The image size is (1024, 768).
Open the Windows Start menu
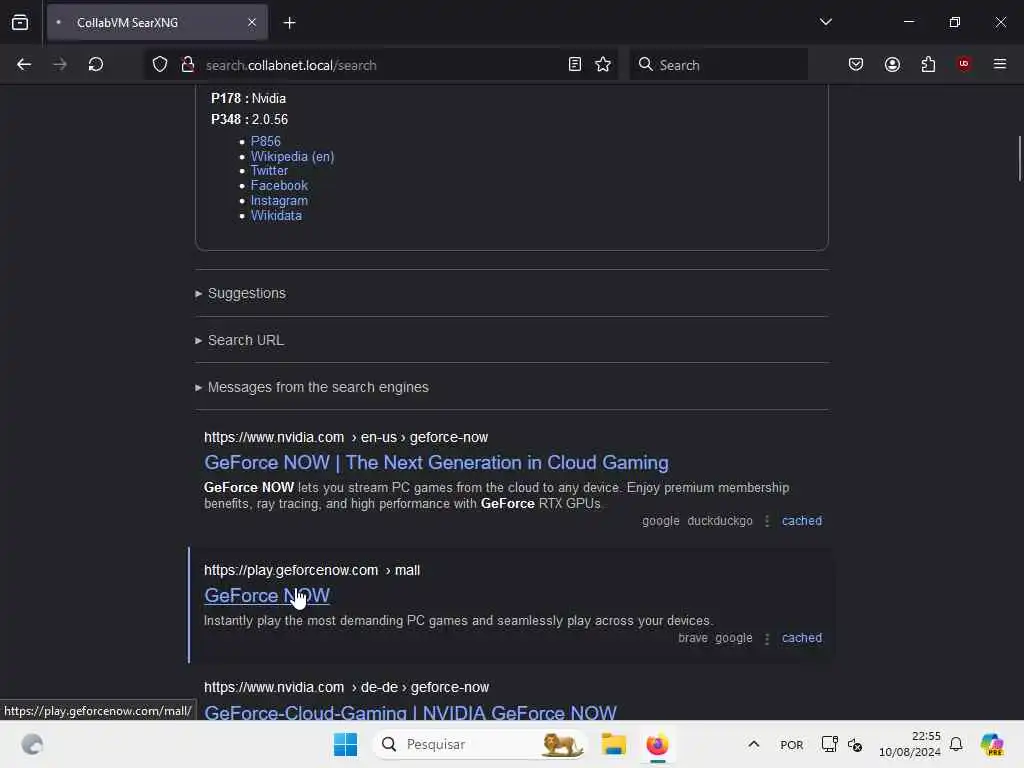pyautogui.click(x=345, y=744)
